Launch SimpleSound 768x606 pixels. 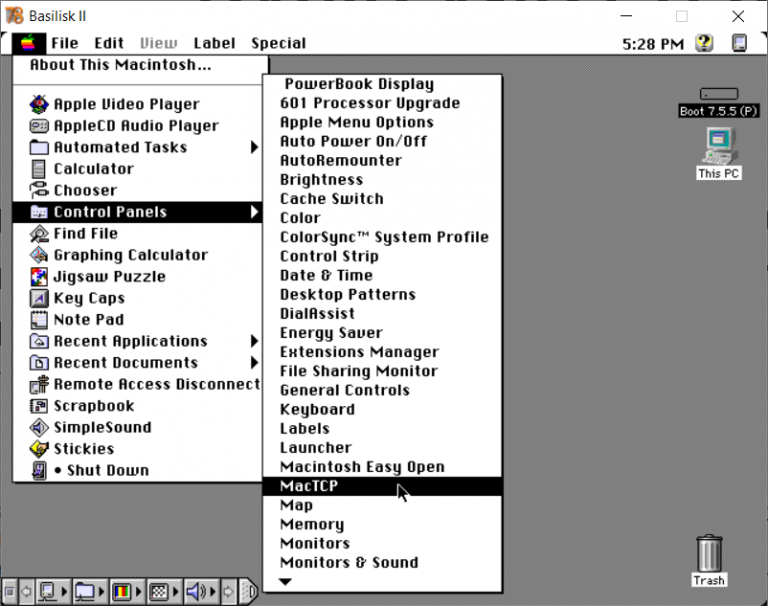(137, 428)
